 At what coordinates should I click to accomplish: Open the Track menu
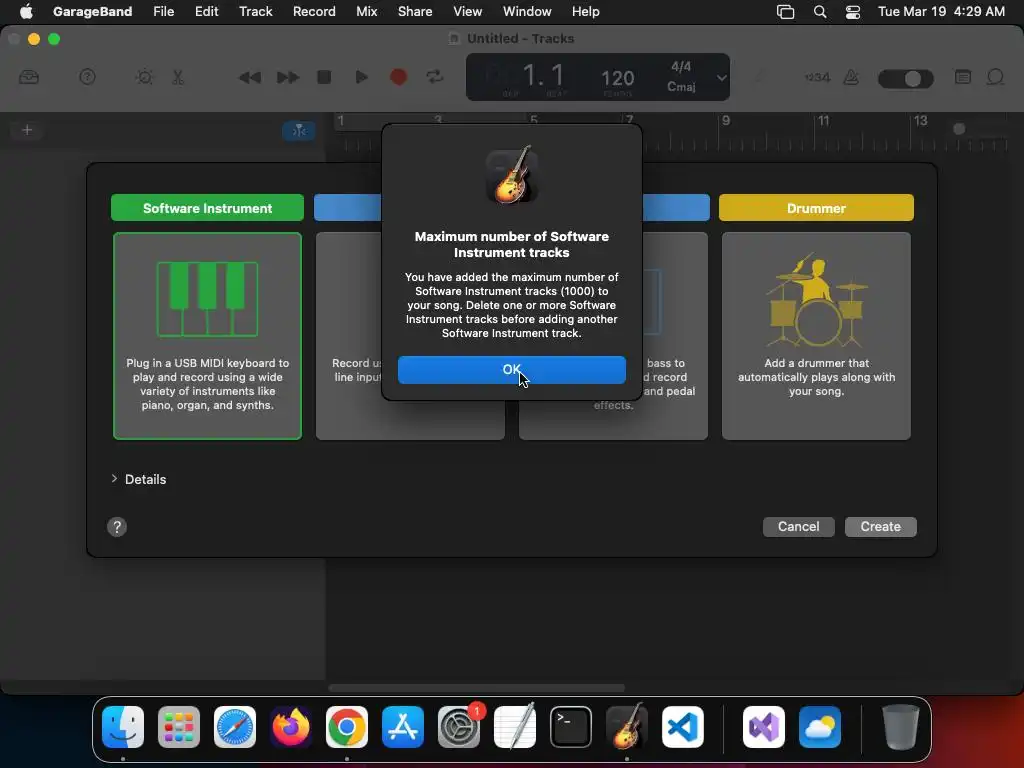click(x=255, y=11)
